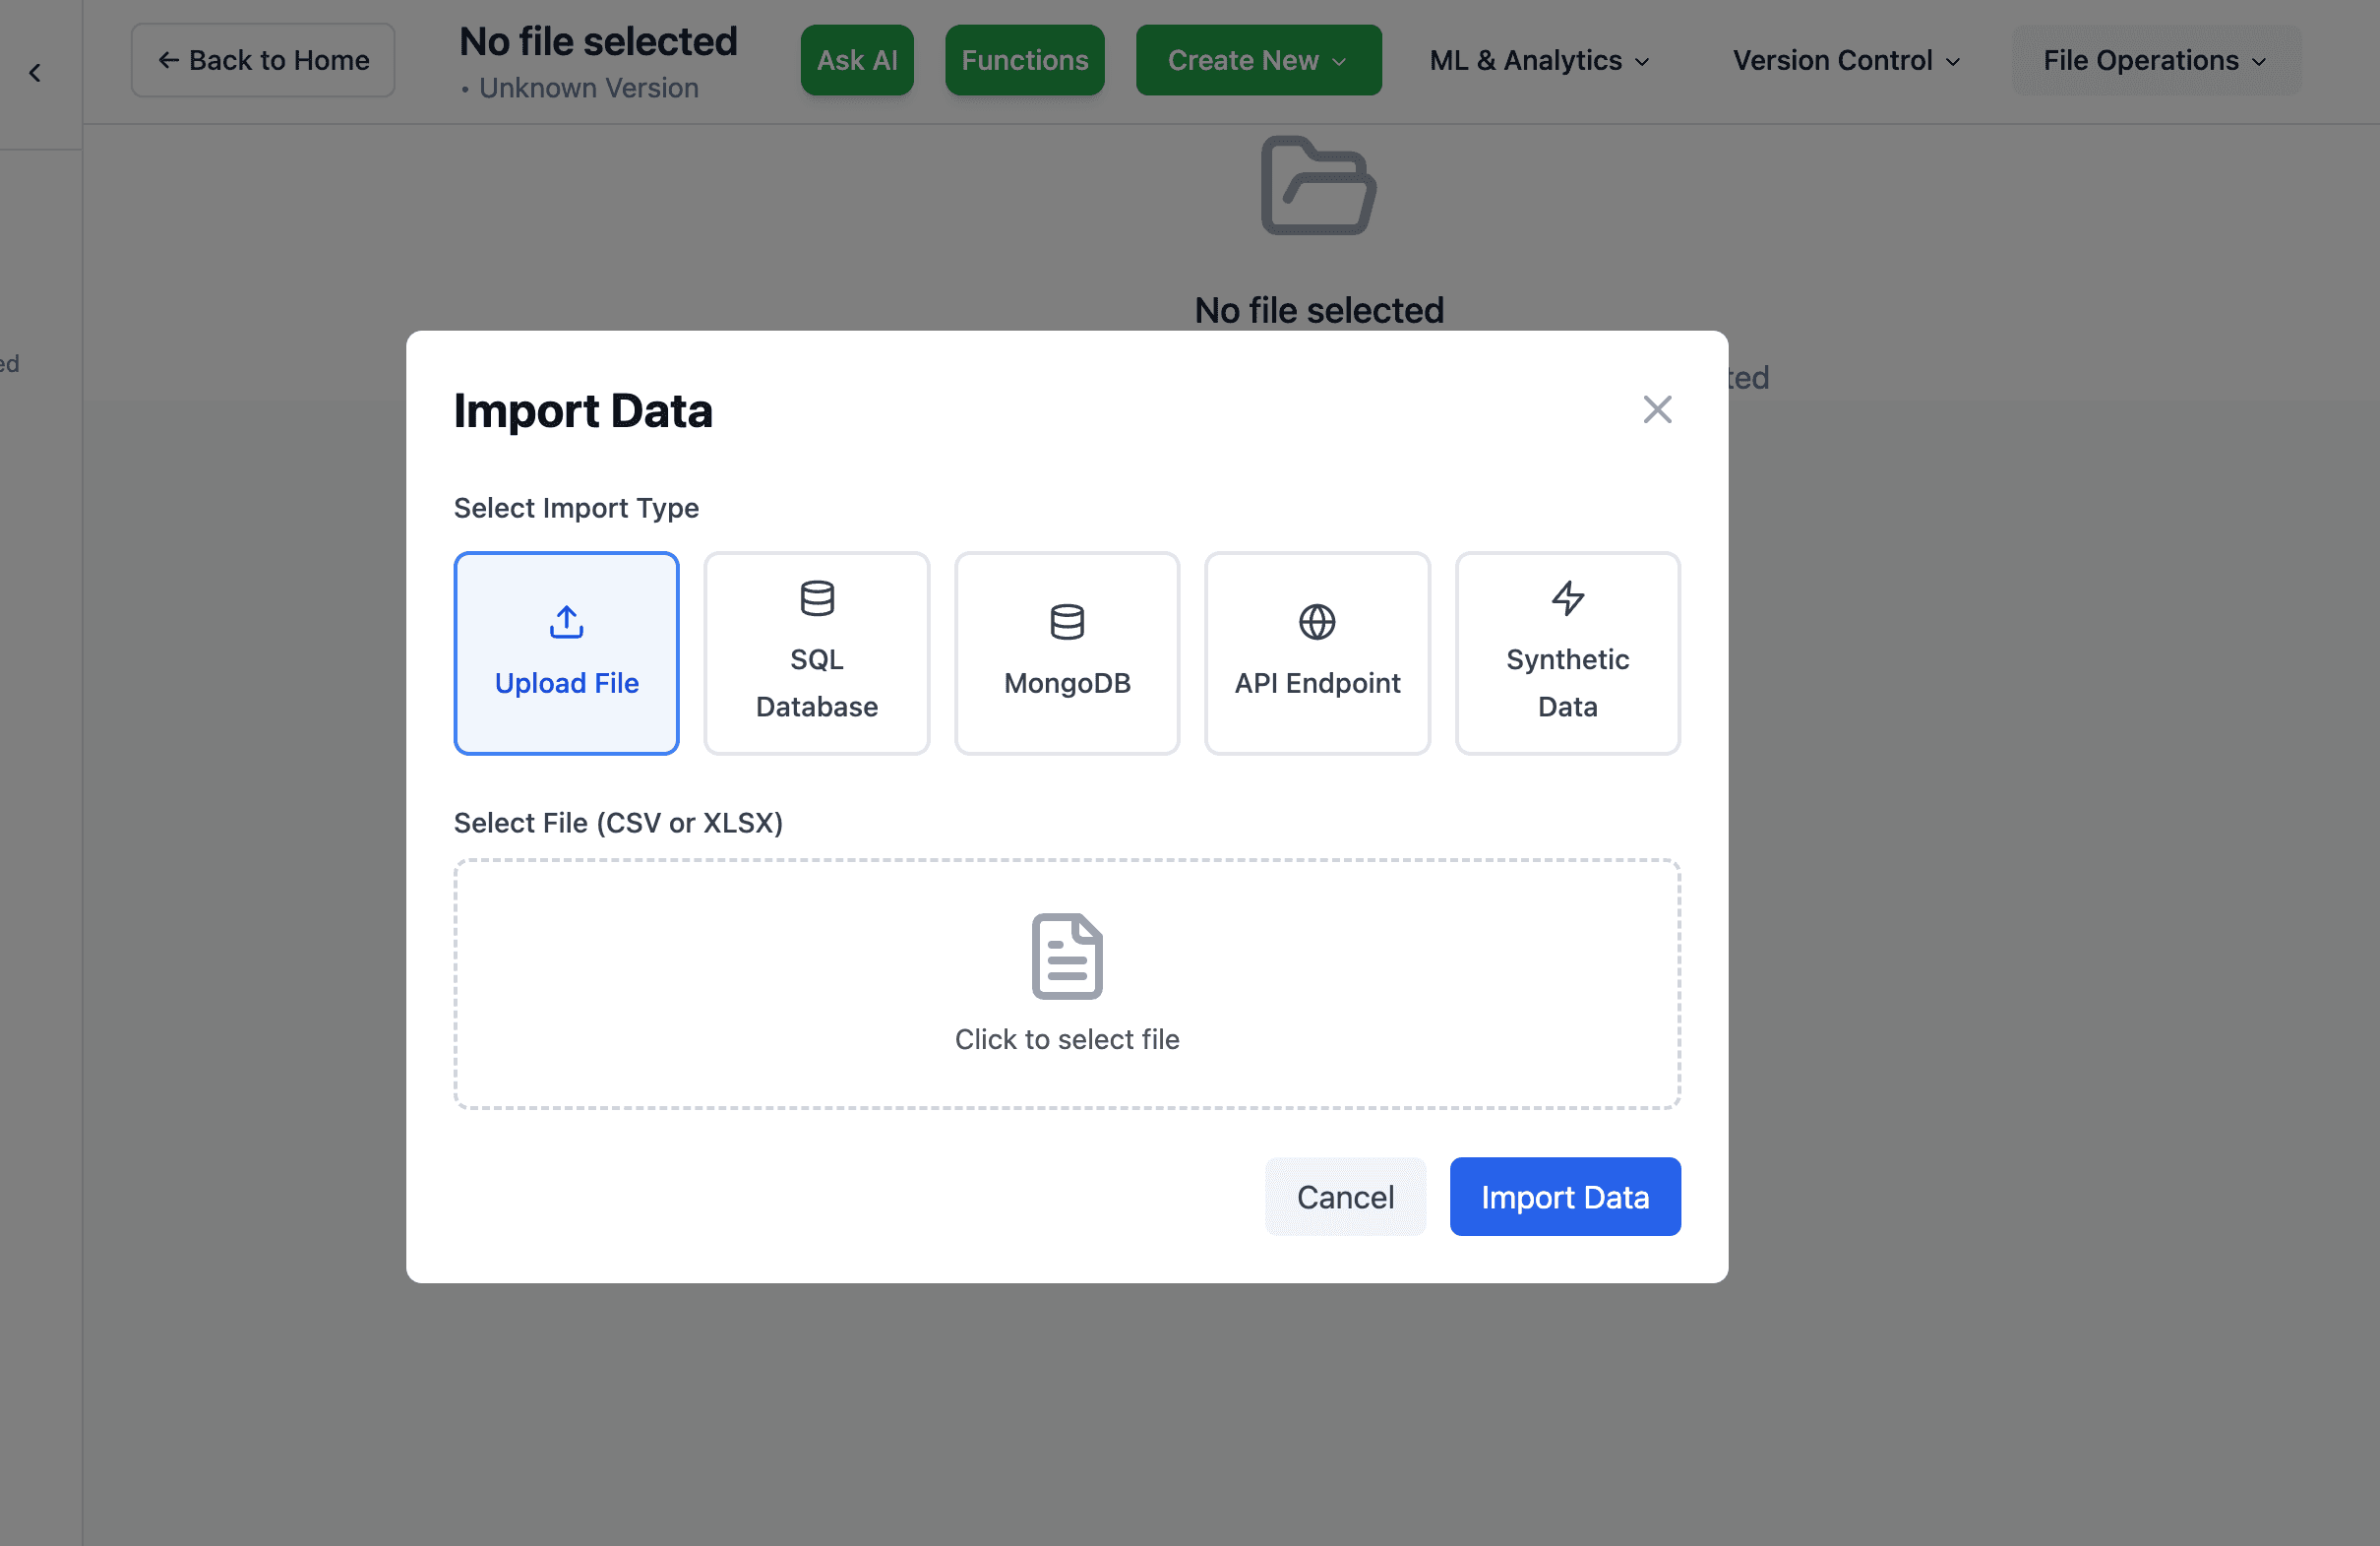This screenshot has height=1546, width=2380.
Task: Collapse the left sidebar with the chevron
Action: [x=36, y=72]
